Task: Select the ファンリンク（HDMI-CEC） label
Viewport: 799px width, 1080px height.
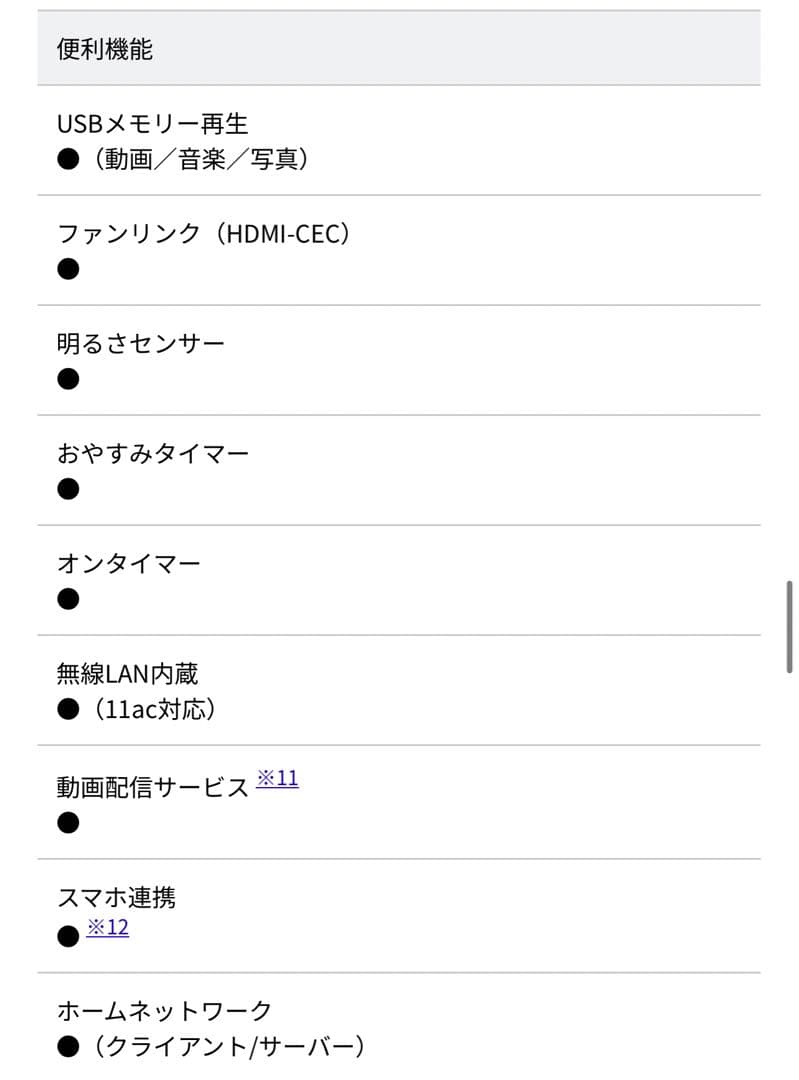Action: 205,234
